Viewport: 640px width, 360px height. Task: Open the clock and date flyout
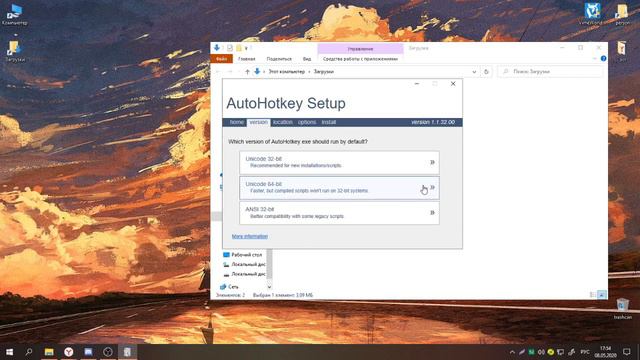click(605, 352)
